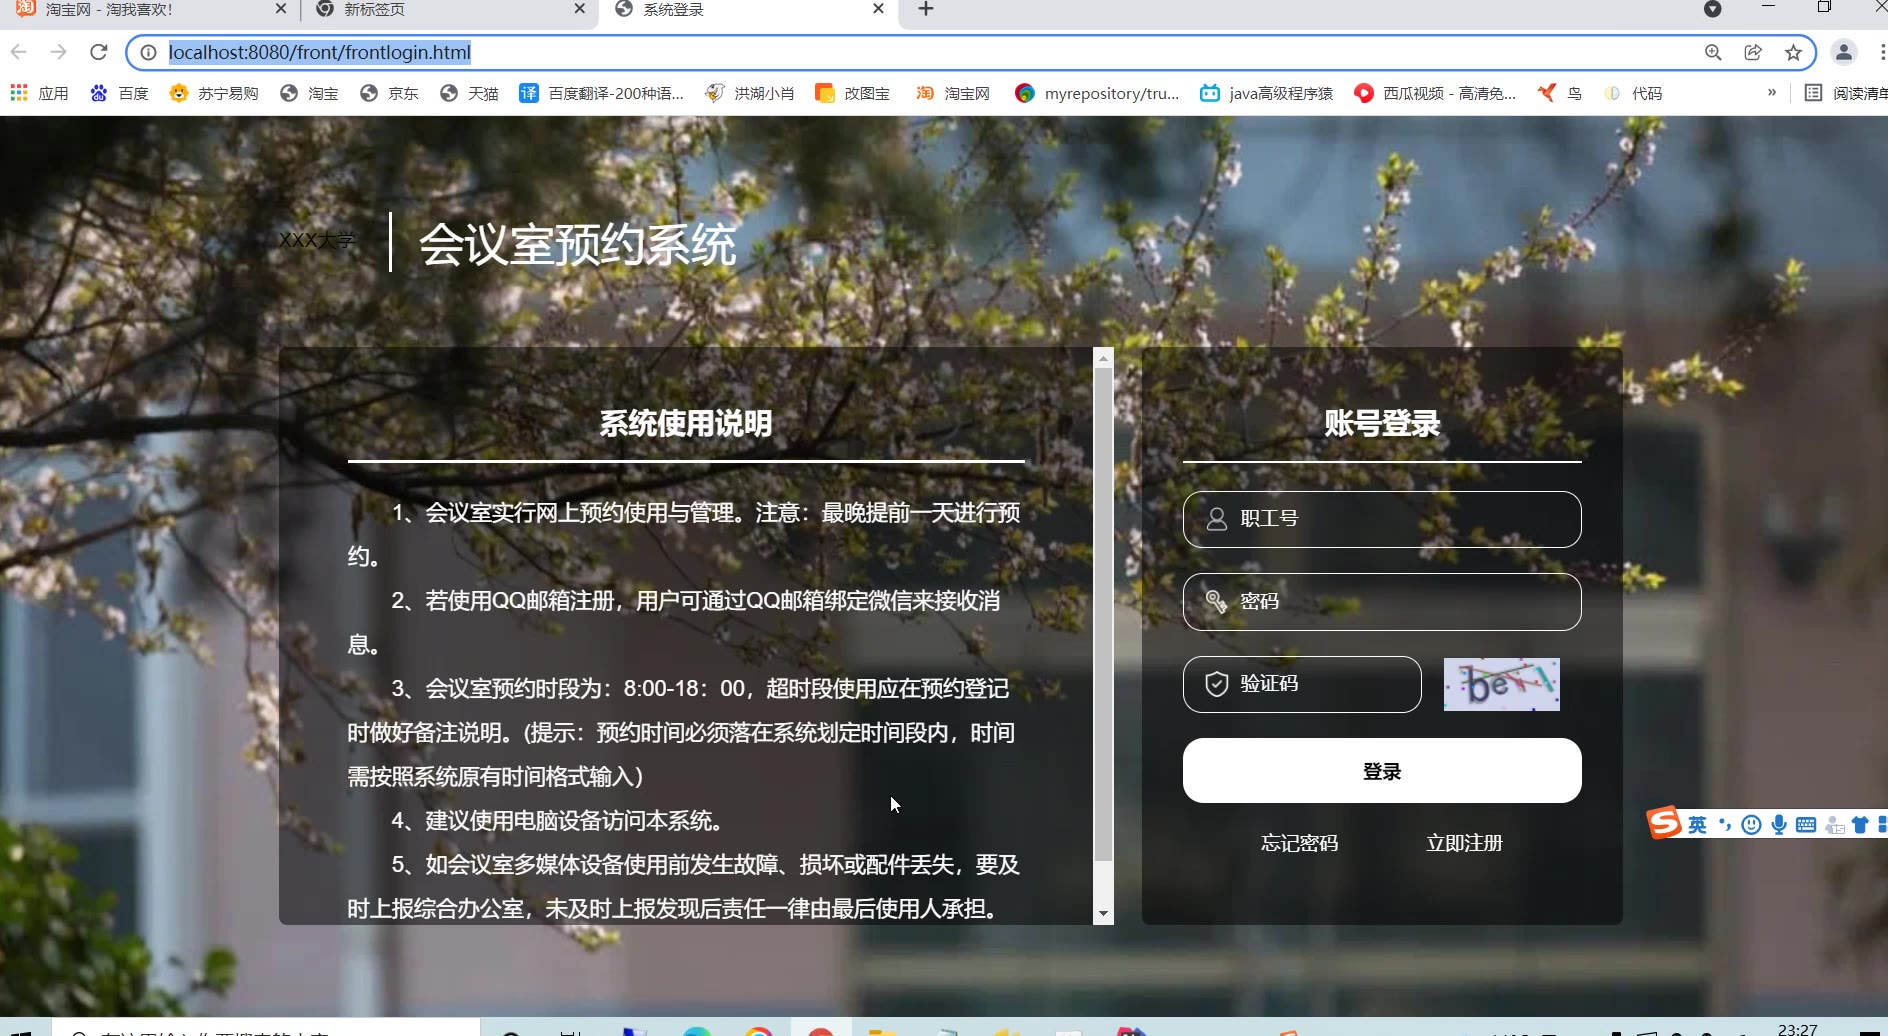This screenshot has width=1888, height=1036.
Task: Open the zoom magnifier icon in address bar
Action: [1713, 52]
